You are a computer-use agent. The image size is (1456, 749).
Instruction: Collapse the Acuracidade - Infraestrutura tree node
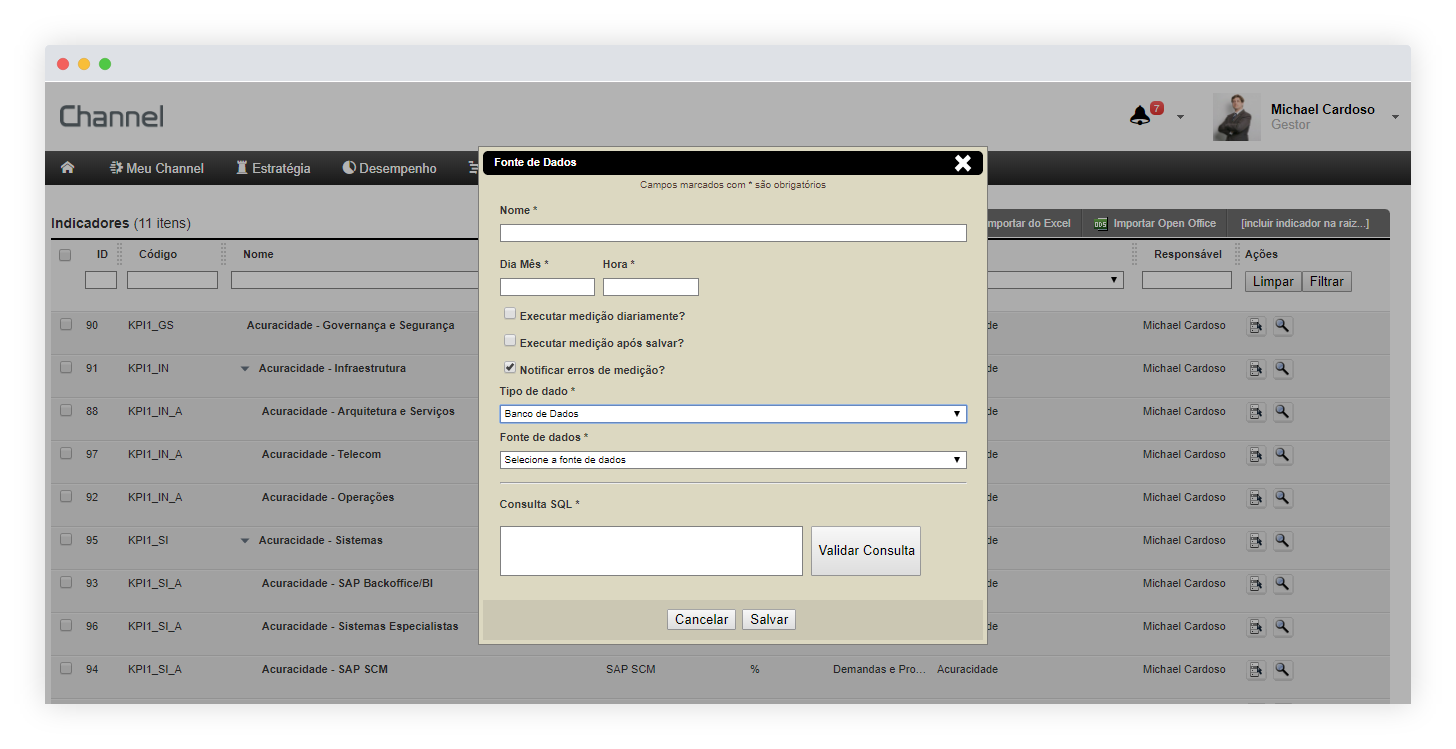click(x=245, y=369)
